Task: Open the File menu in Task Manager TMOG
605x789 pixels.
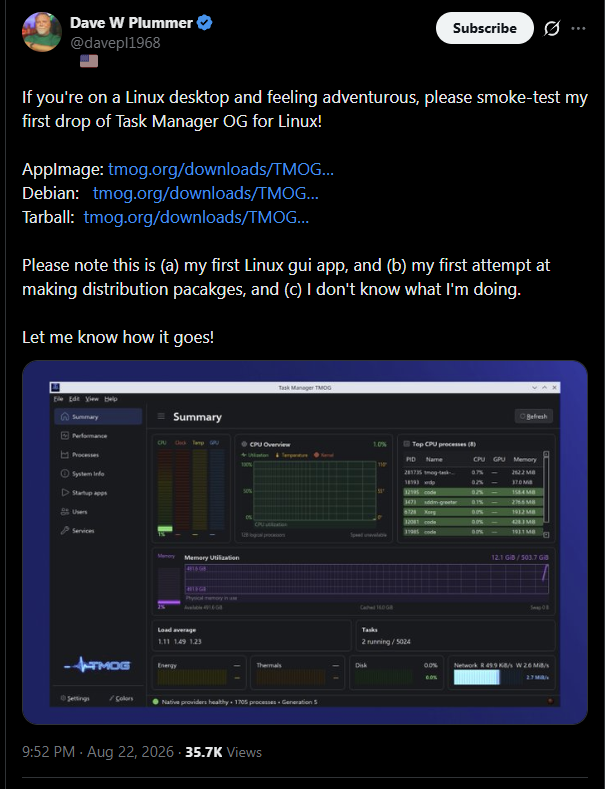Action: click(58, 399)
